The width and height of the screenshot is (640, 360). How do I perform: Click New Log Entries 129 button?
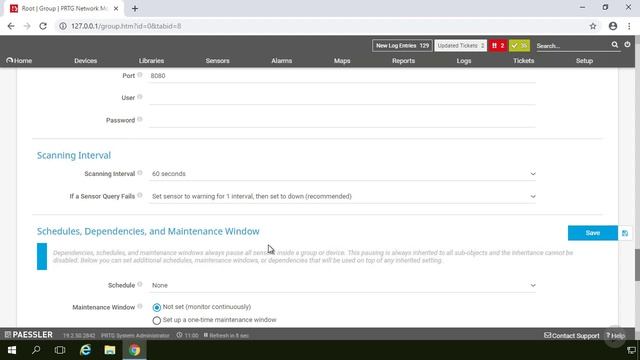click(402, 45)
